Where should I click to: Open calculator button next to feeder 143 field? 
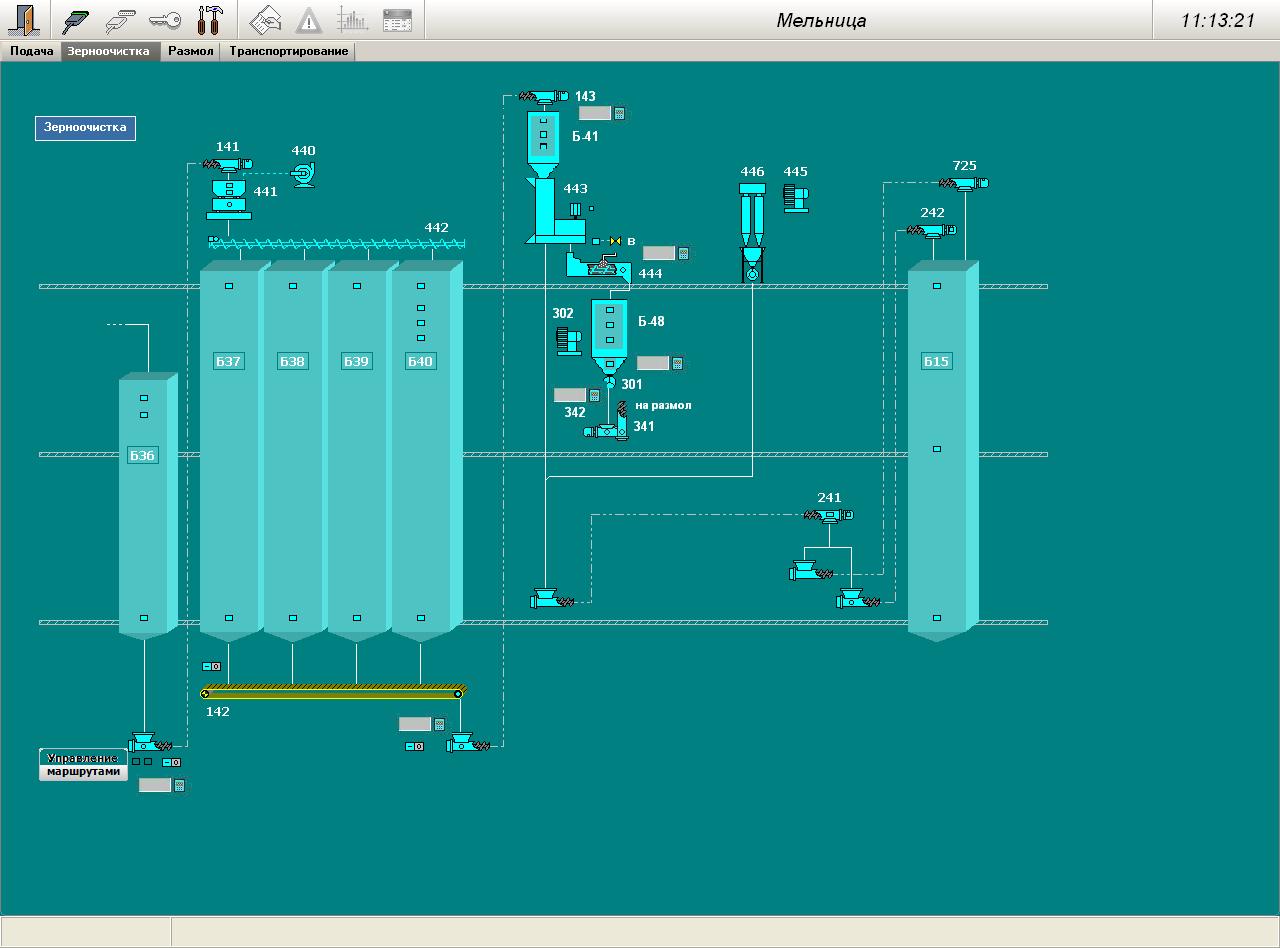pos(620,113)
